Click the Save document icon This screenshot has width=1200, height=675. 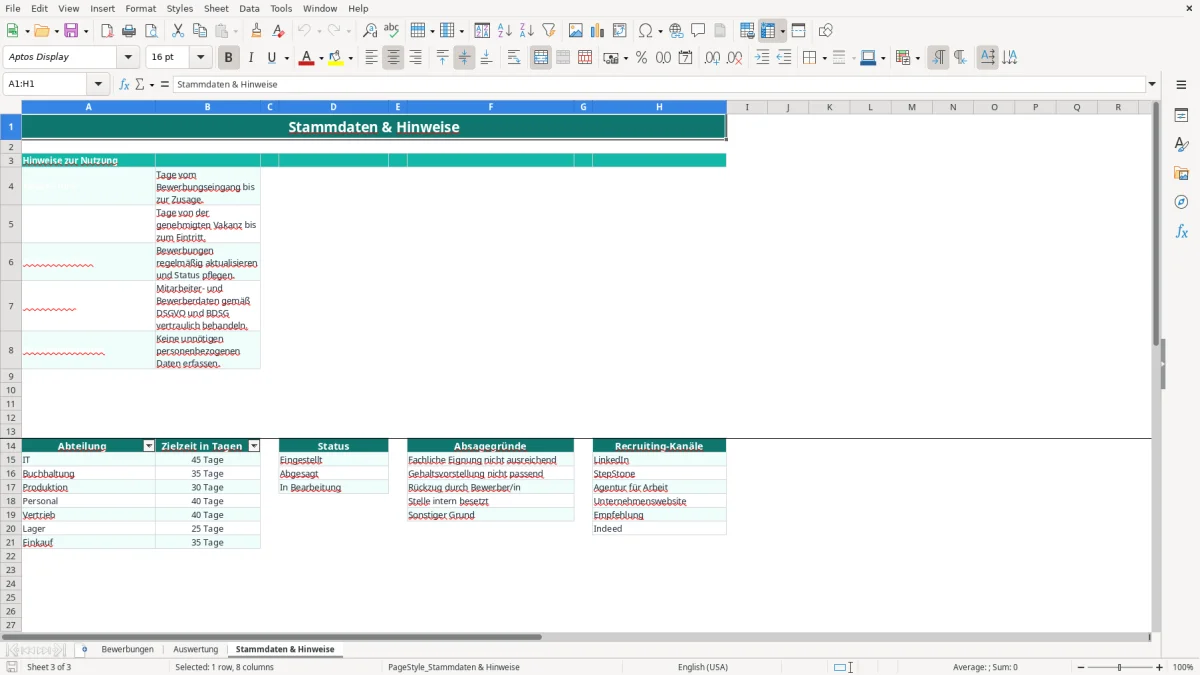(71, 31)
